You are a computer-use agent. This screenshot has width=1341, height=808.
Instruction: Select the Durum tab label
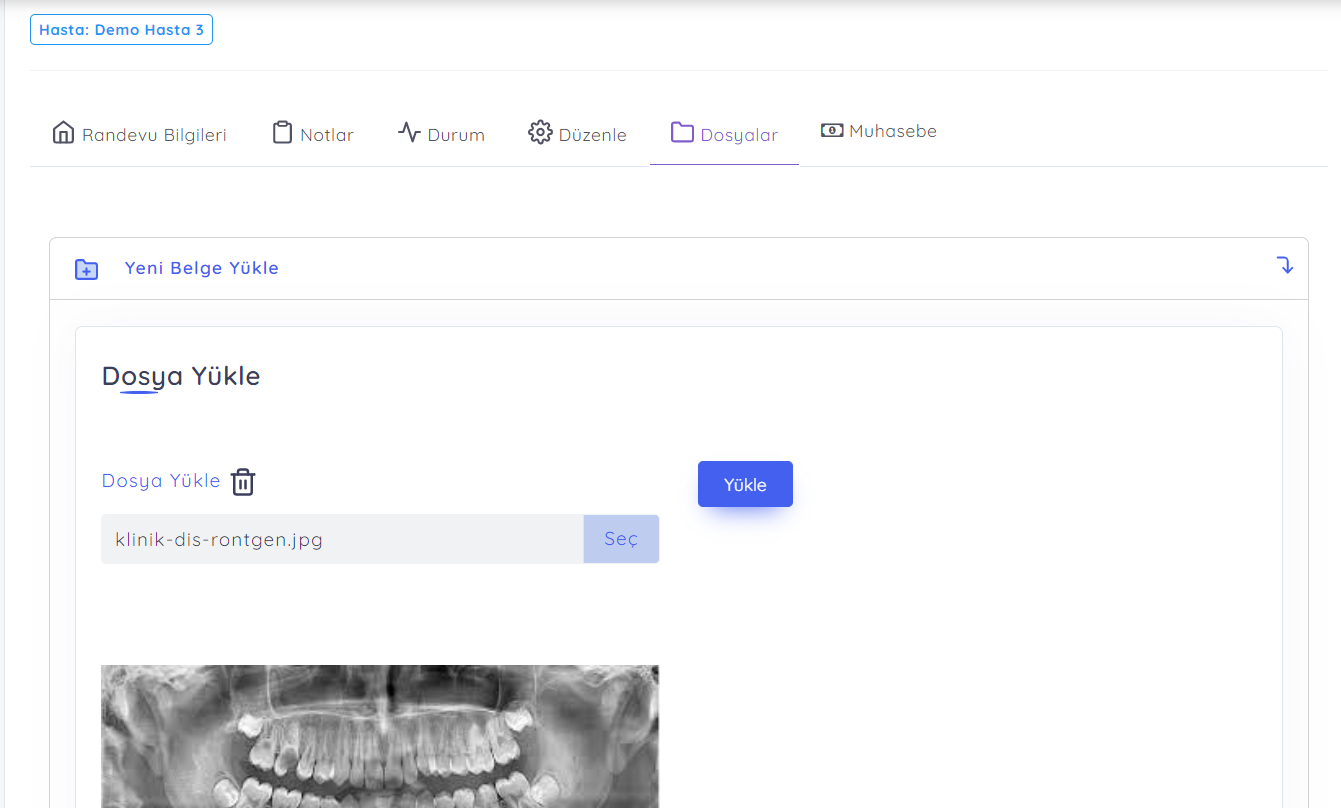pyautogui.click(x=456, y=135)
